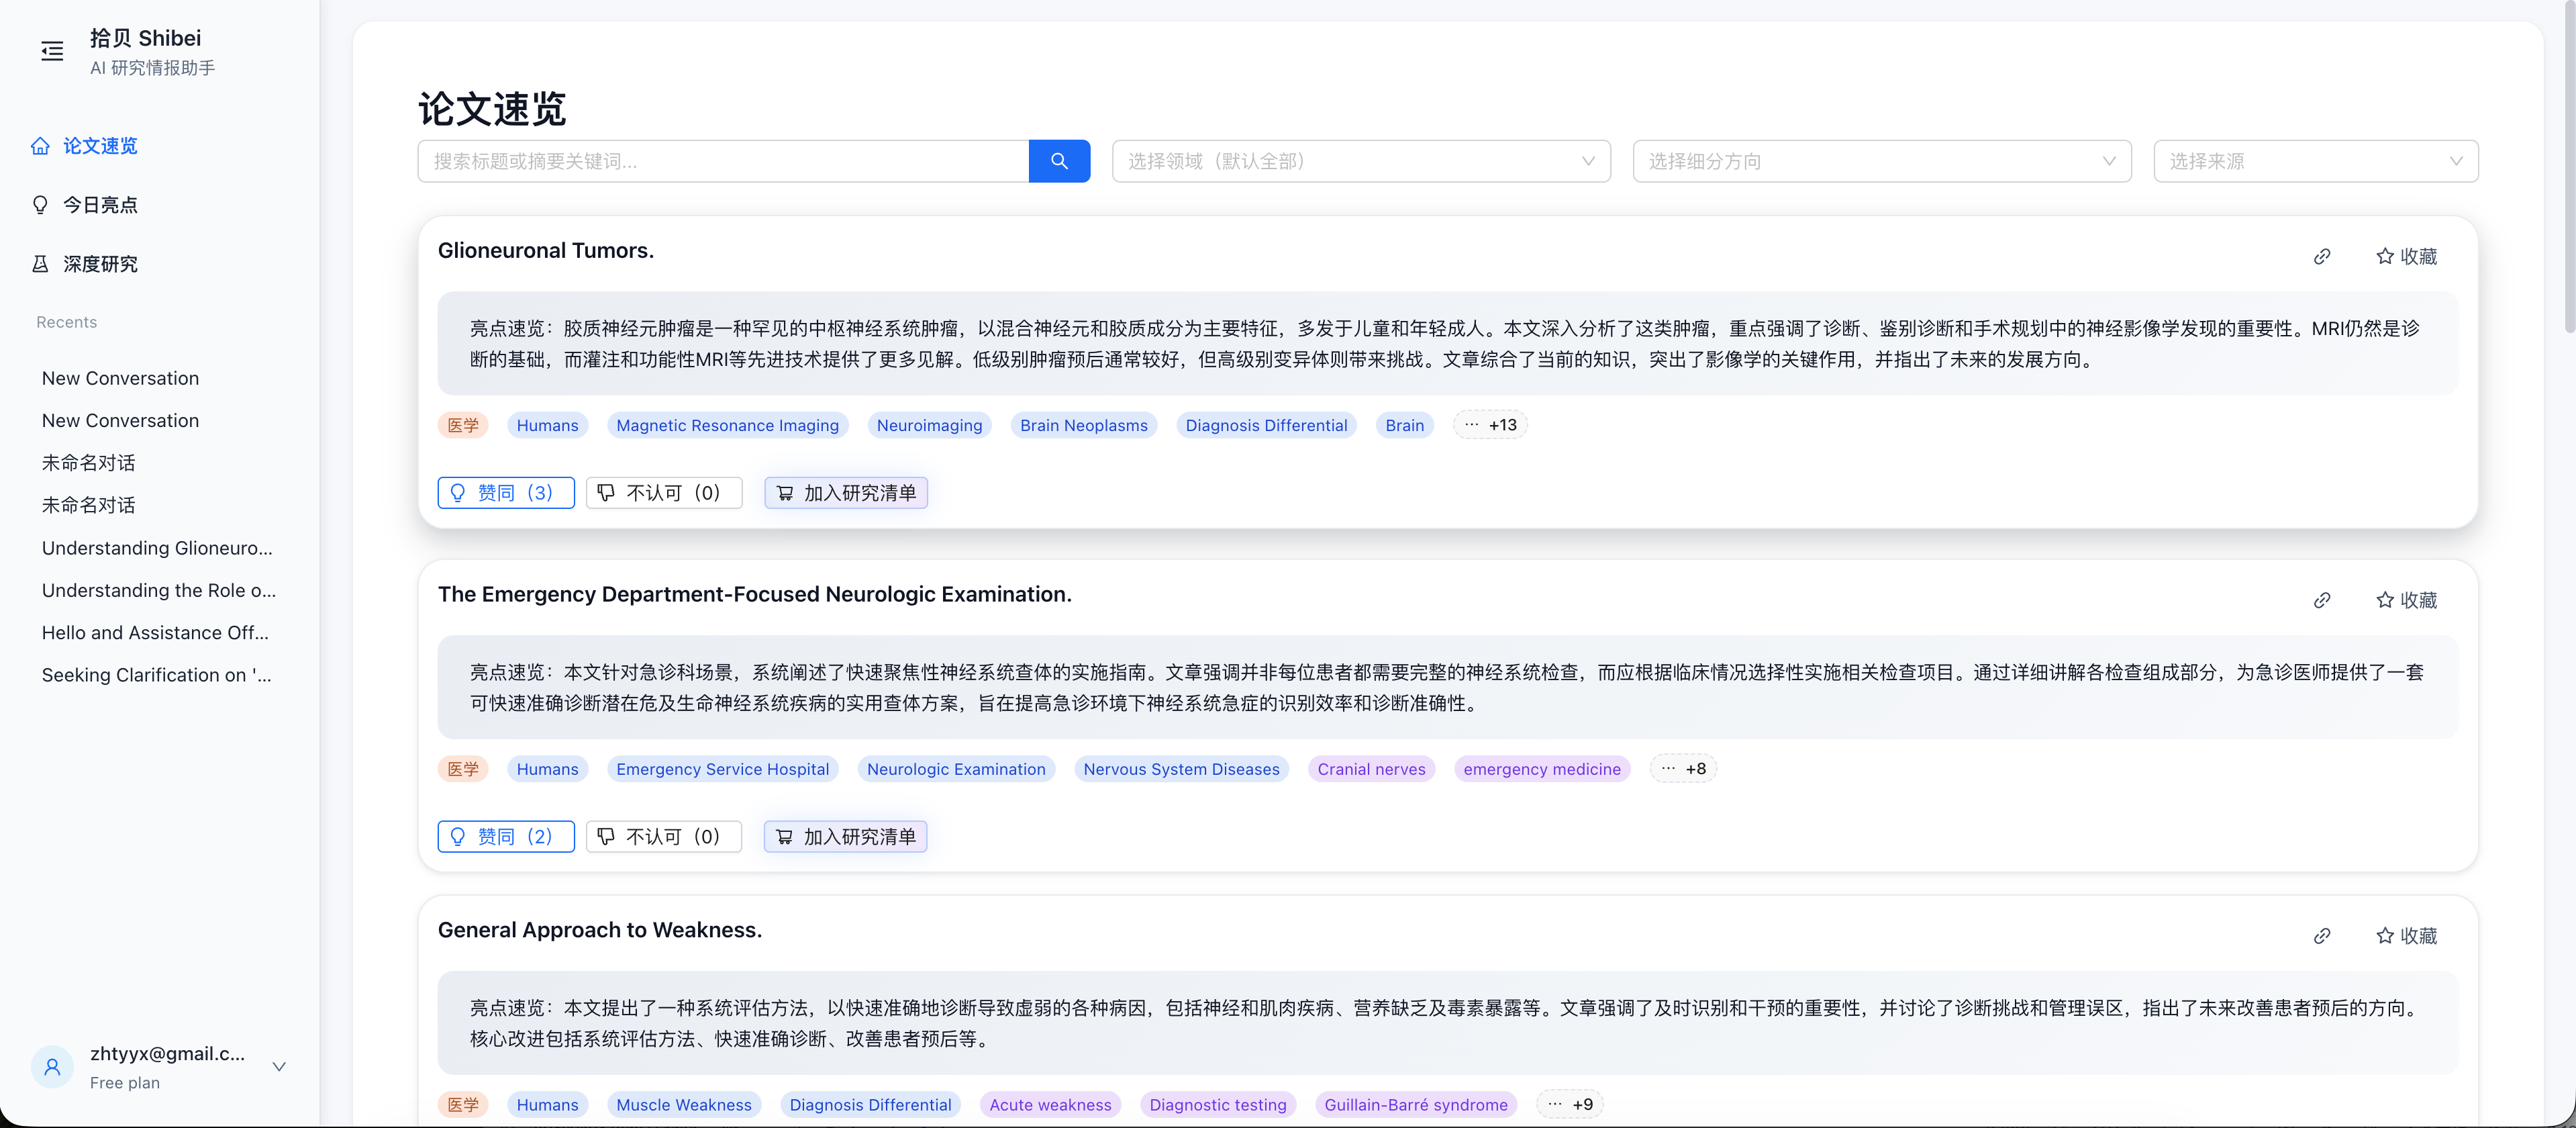
Task: Click the Diagnostic testing tag
Action: [1217, 1104]
